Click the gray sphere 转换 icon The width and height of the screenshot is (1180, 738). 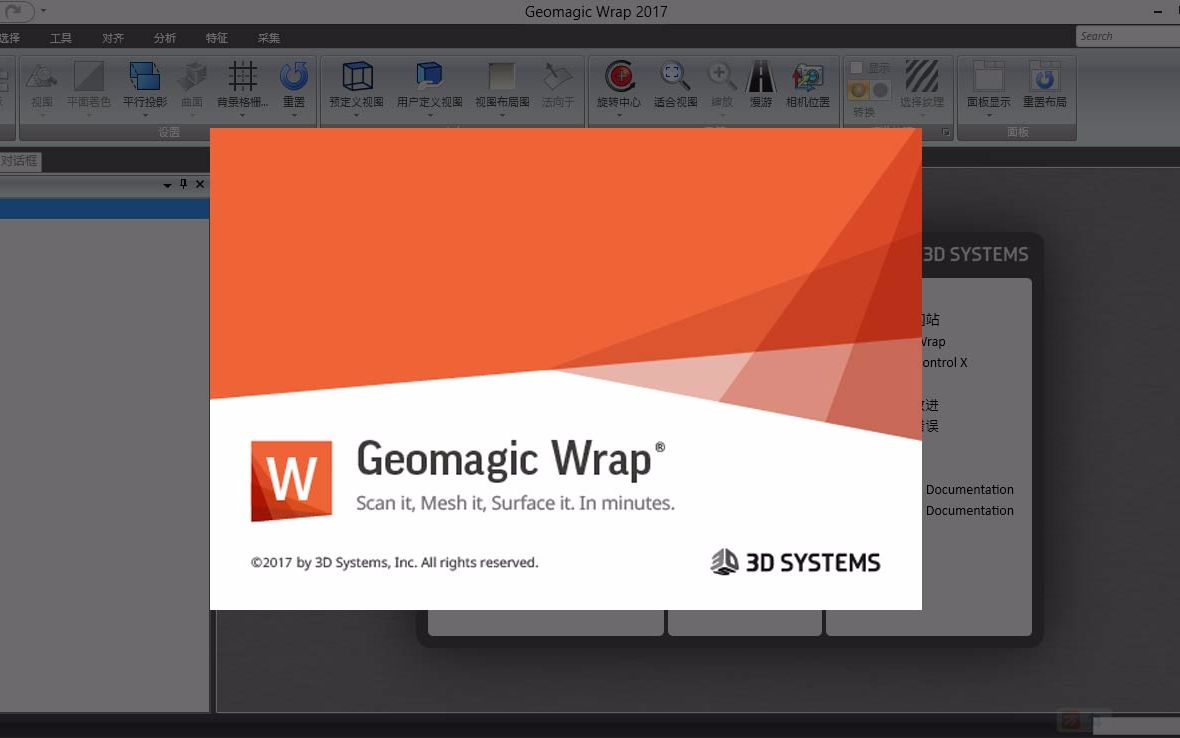[880, 90]
